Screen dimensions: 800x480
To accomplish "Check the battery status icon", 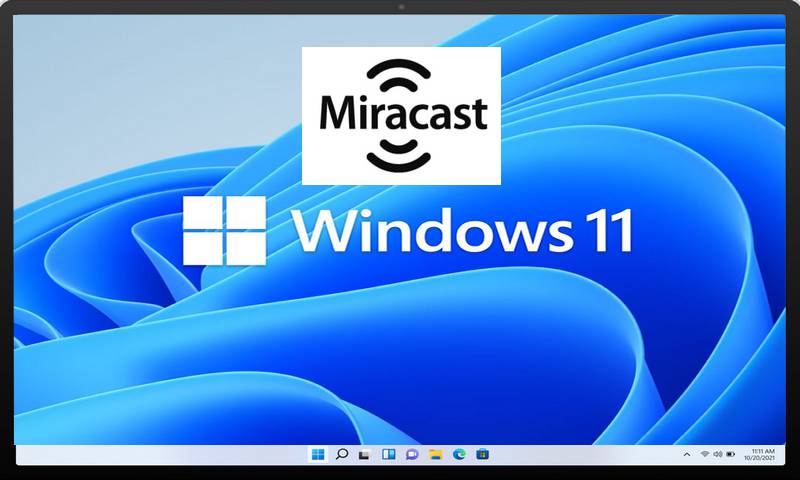I will pos(731,454).
